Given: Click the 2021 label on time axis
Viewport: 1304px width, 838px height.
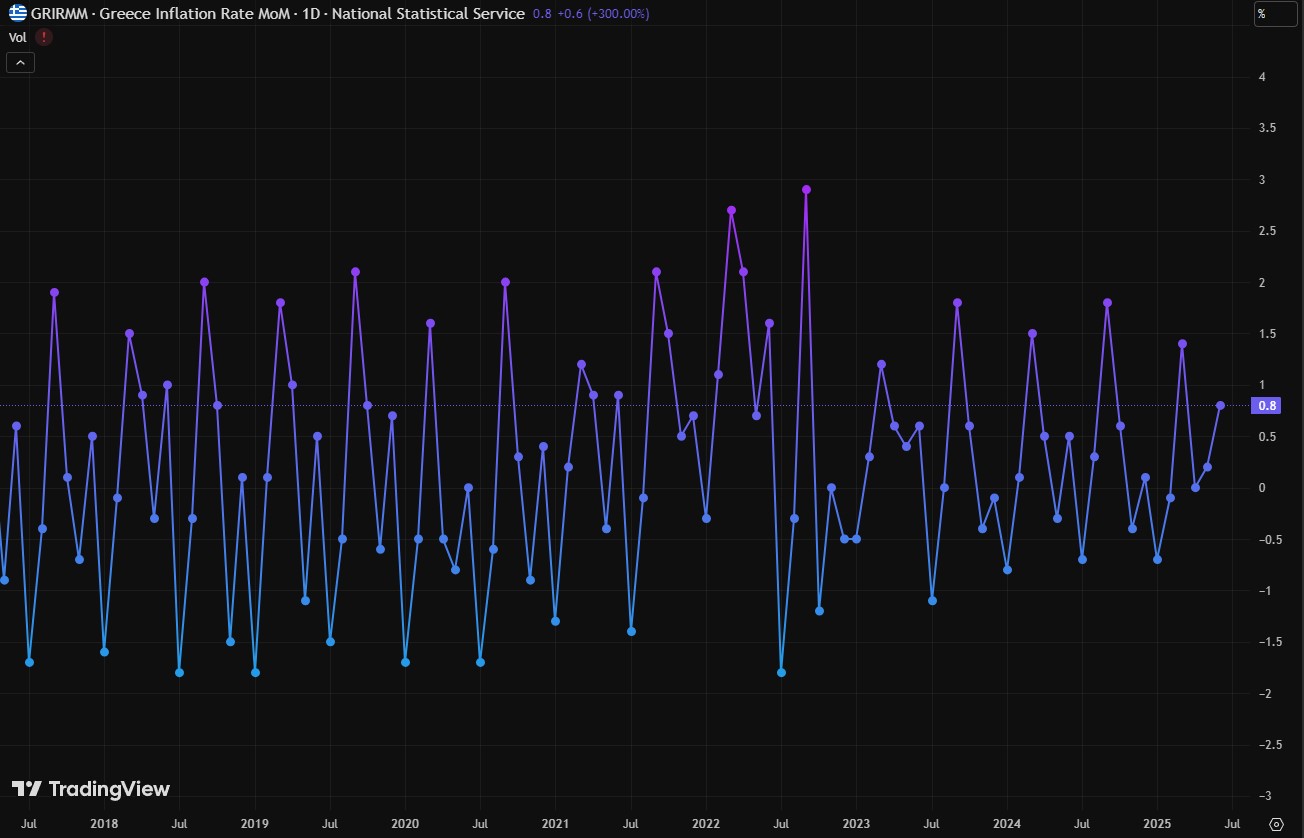Looking at the screenshot, I should pyautogui.click(x=556, y=824).
